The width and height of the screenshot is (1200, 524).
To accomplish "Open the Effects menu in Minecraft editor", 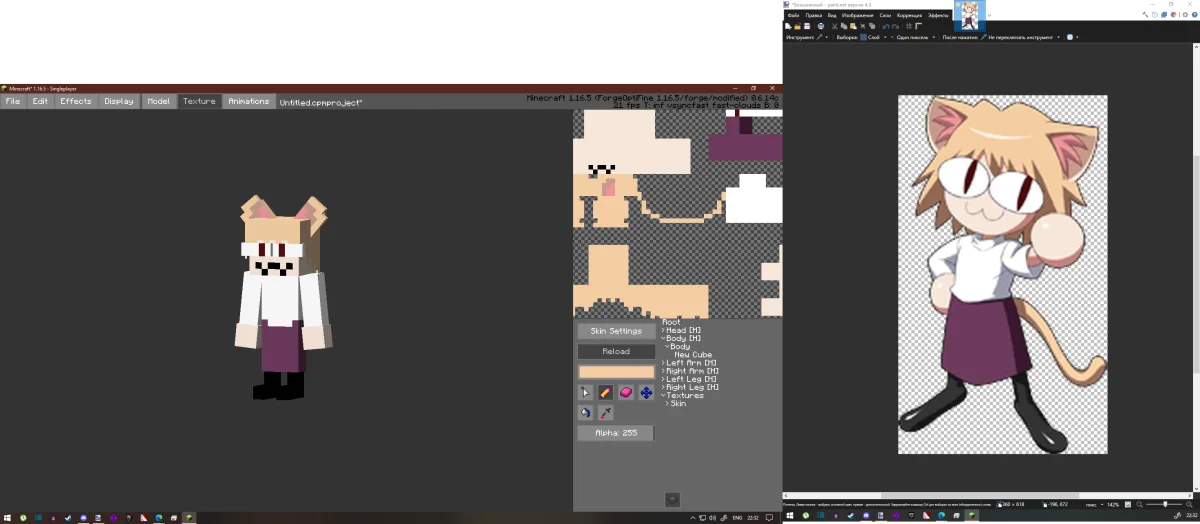I will coord(76,101).
